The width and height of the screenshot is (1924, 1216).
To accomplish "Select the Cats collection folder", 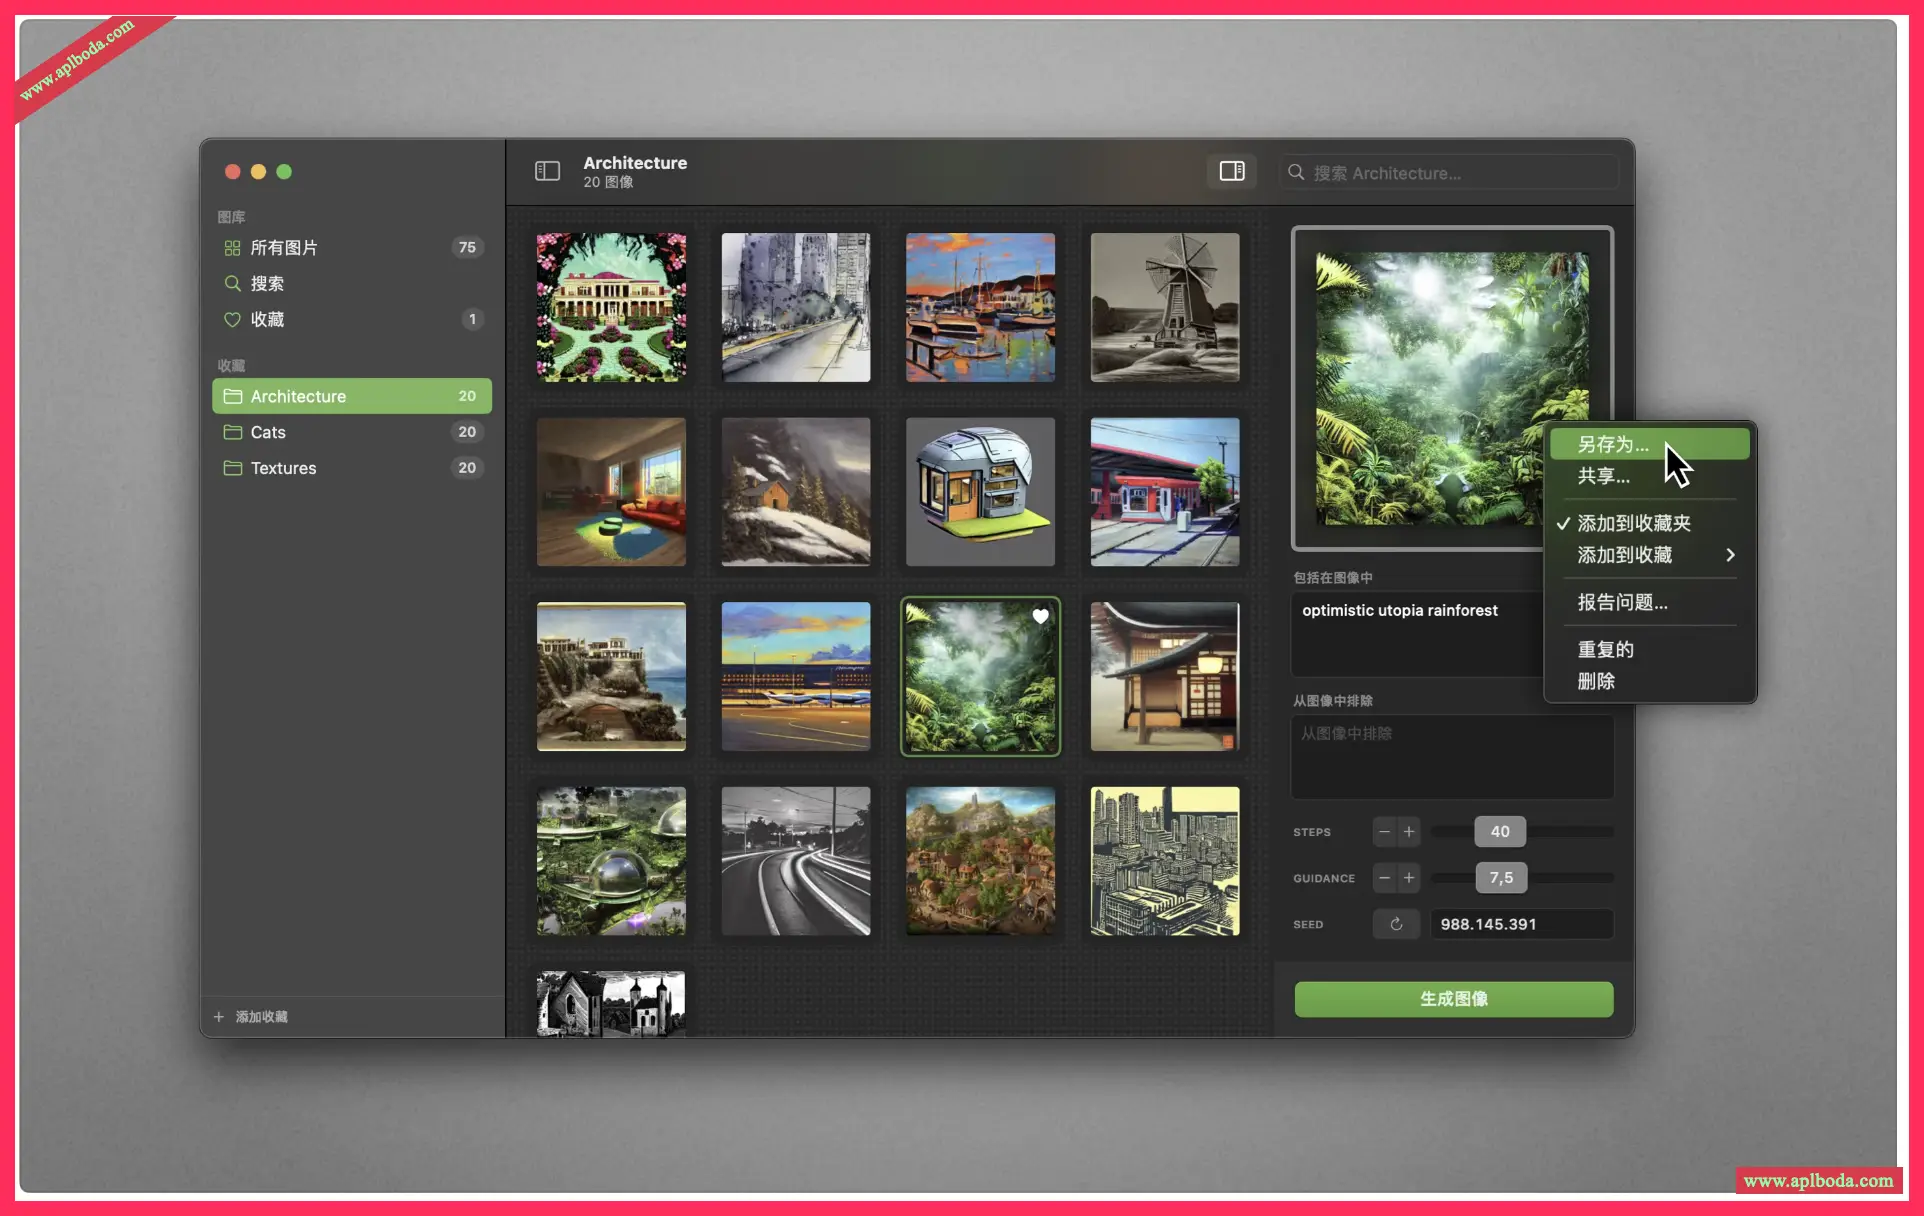I will [268, 432].
